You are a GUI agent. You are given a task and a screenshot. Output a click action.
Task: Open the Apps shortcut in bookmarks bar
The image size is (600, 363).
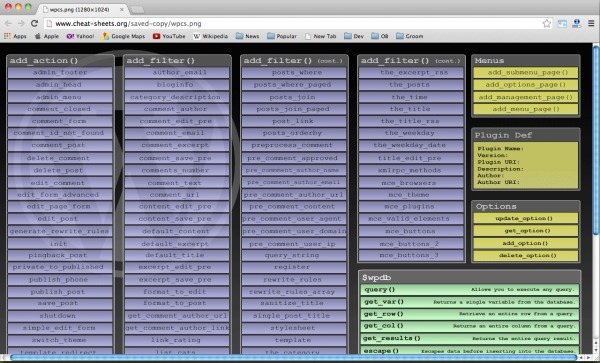pyautogui.click(x=15, y=36)
